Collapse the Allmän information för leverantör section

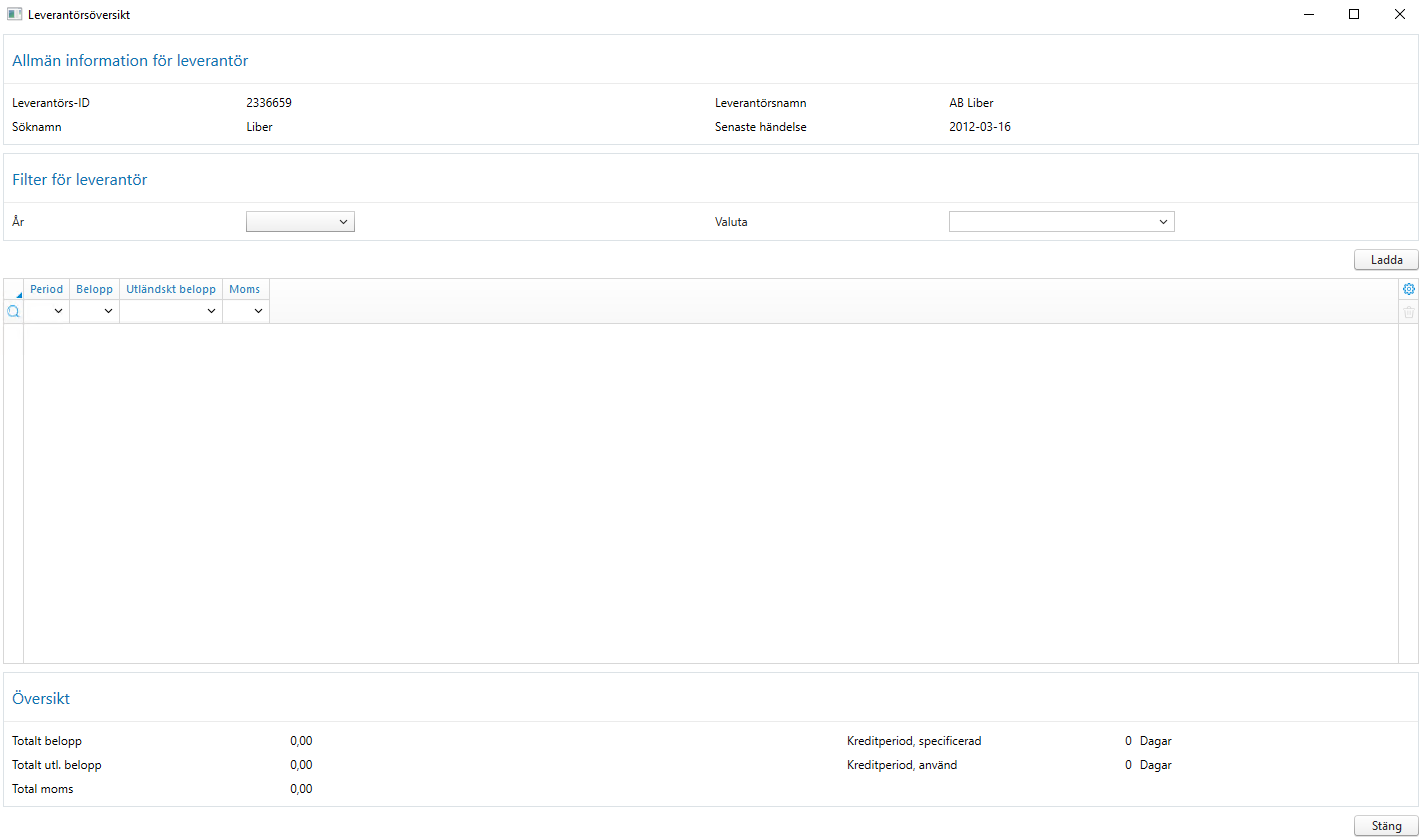click(x=130, y=60)
